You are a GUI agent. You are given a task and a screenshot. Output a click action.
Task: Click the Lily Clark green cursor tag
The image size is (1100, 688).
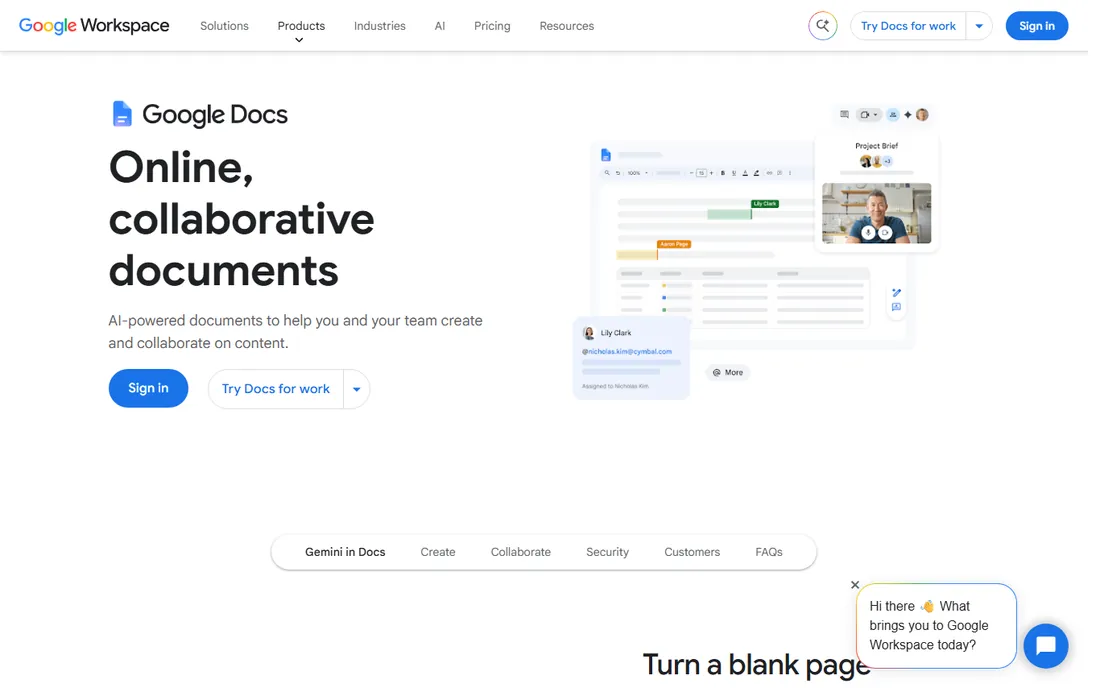tap(765, 203)
